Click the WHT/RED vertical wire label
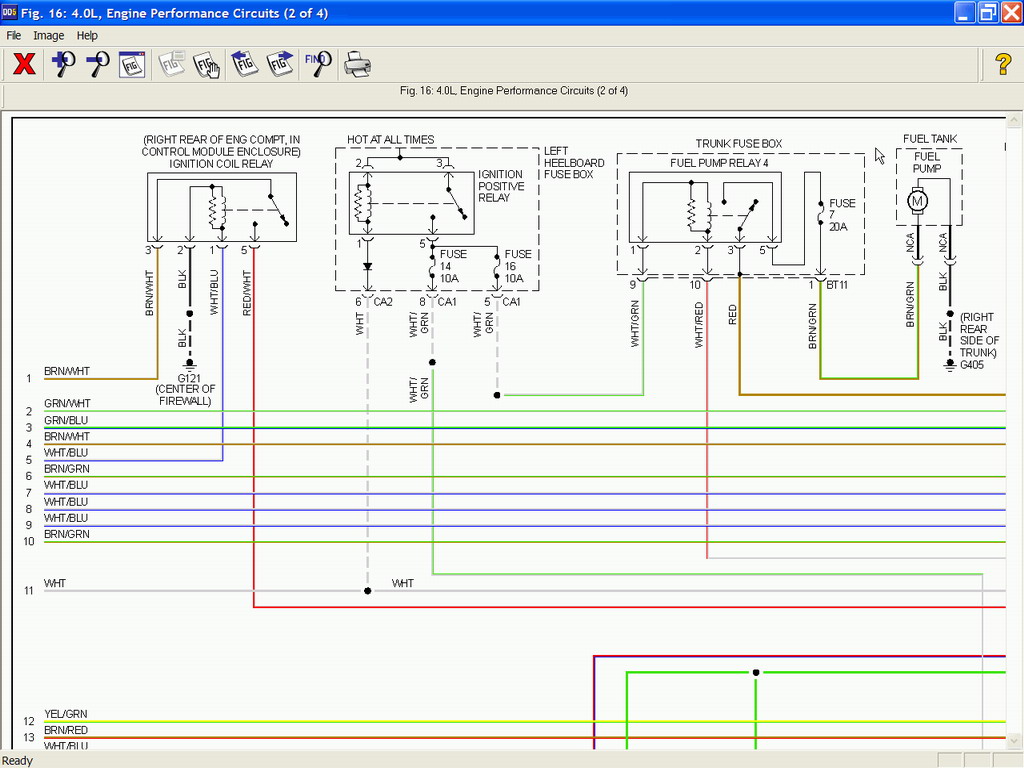 [x=699, y=325]
